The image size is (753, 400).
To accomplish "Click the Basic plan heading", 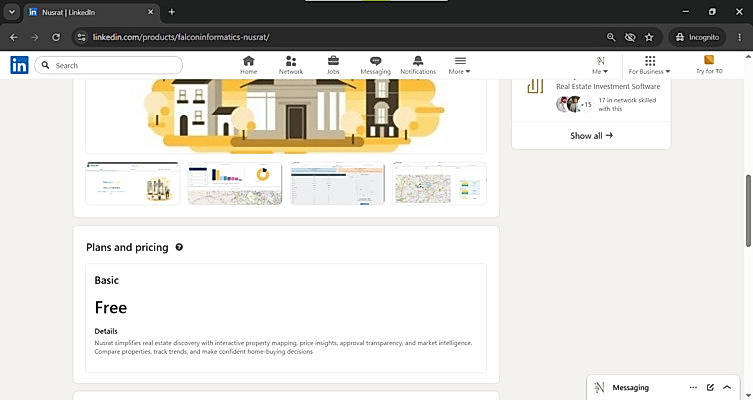I will point(107,280).
